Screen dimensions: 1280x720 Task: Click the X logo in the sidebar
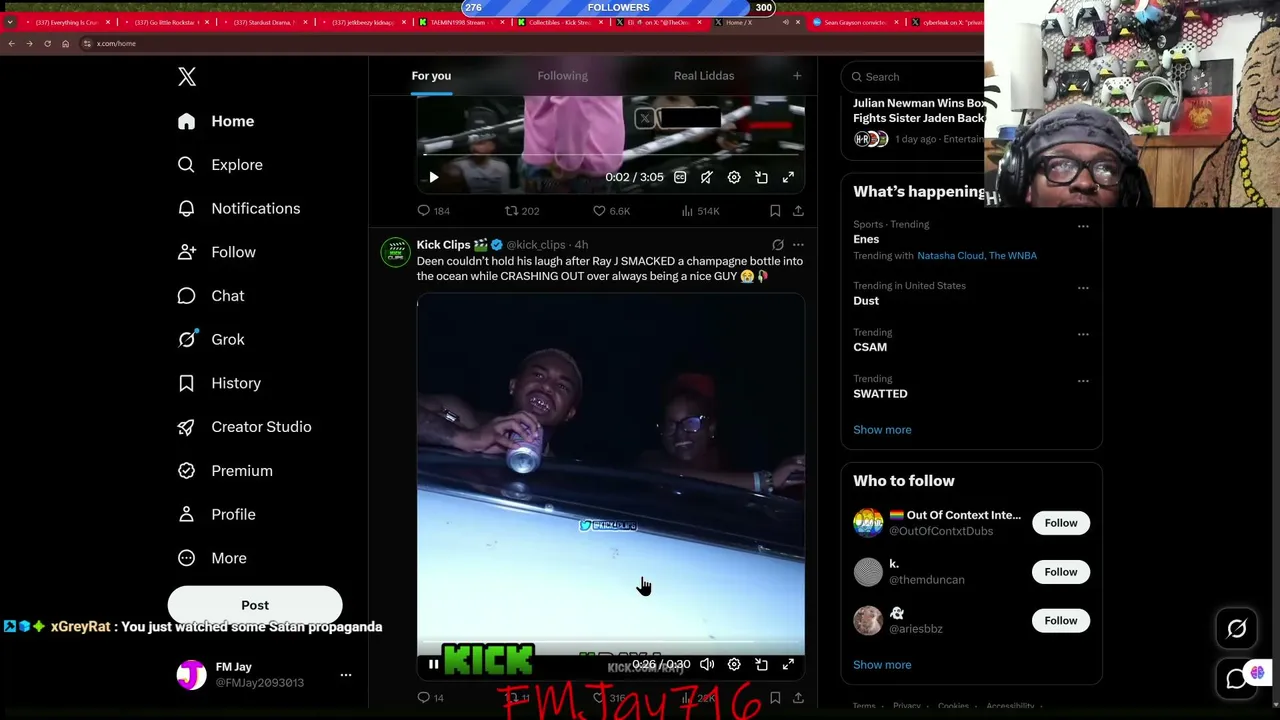pos(187,77)
